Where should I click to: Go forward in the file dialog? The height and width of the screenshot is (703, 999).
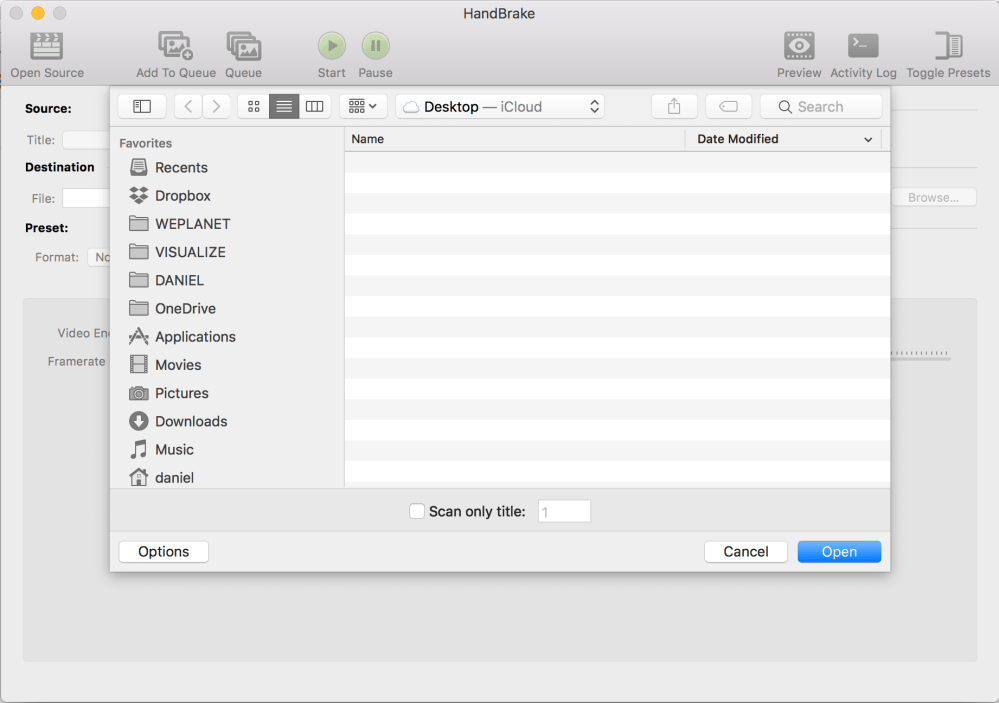pyautogui.click(x=217, y=106)
